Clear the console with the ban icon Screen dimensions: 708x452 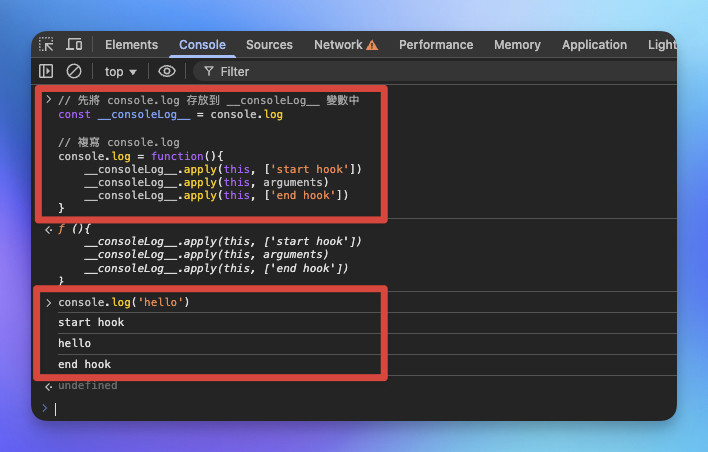tap(74, 71)
